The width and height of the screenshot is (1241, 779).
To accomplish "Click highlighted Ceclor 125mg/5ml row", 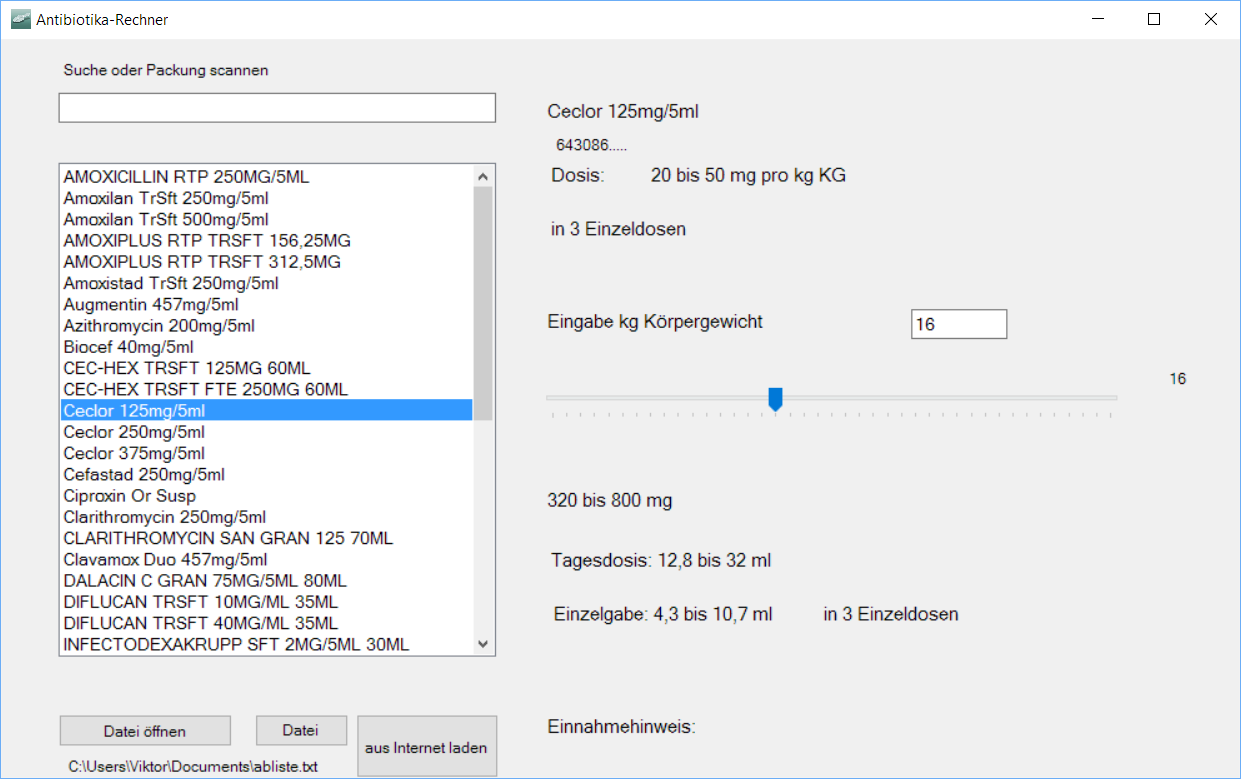I will click(266, 410).
